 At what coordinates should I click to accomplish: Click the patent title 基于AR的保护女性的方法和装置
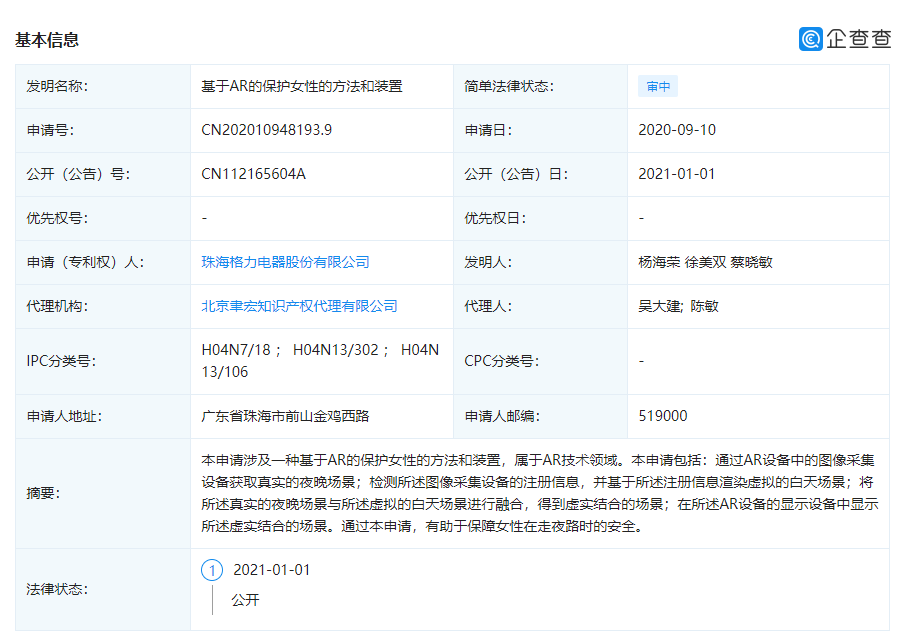click(x=302, y=86)
